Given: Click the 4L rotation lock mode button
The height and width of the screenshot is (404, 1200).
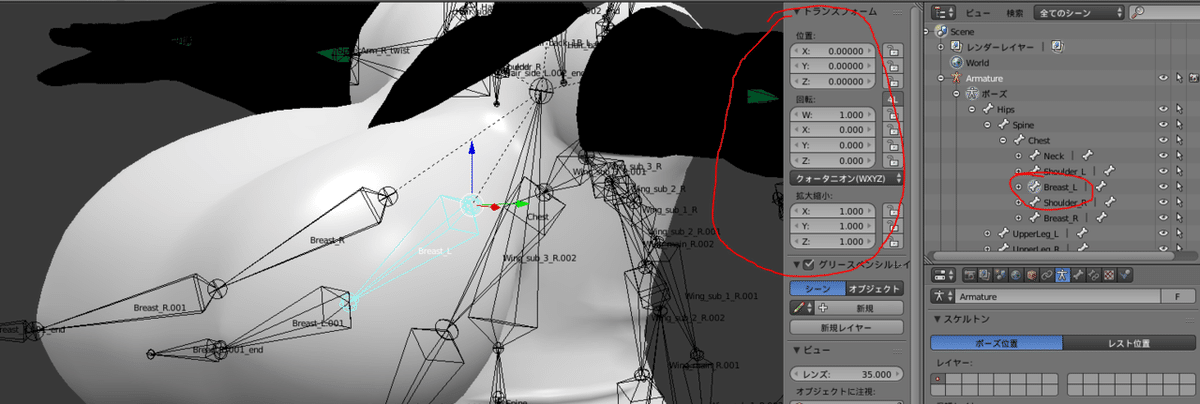Looking at the screenshot, I should 893,99.
